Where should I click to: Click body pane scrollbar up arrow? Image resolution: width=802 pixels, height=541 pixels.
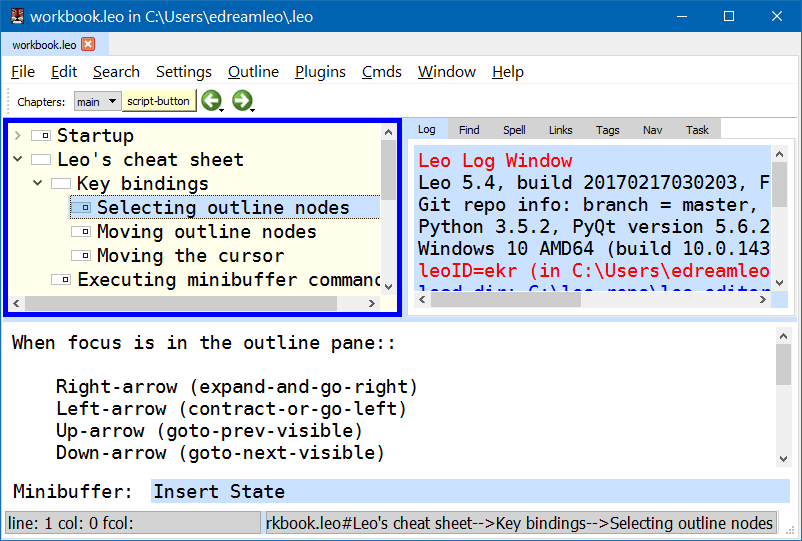click(783, 336)
